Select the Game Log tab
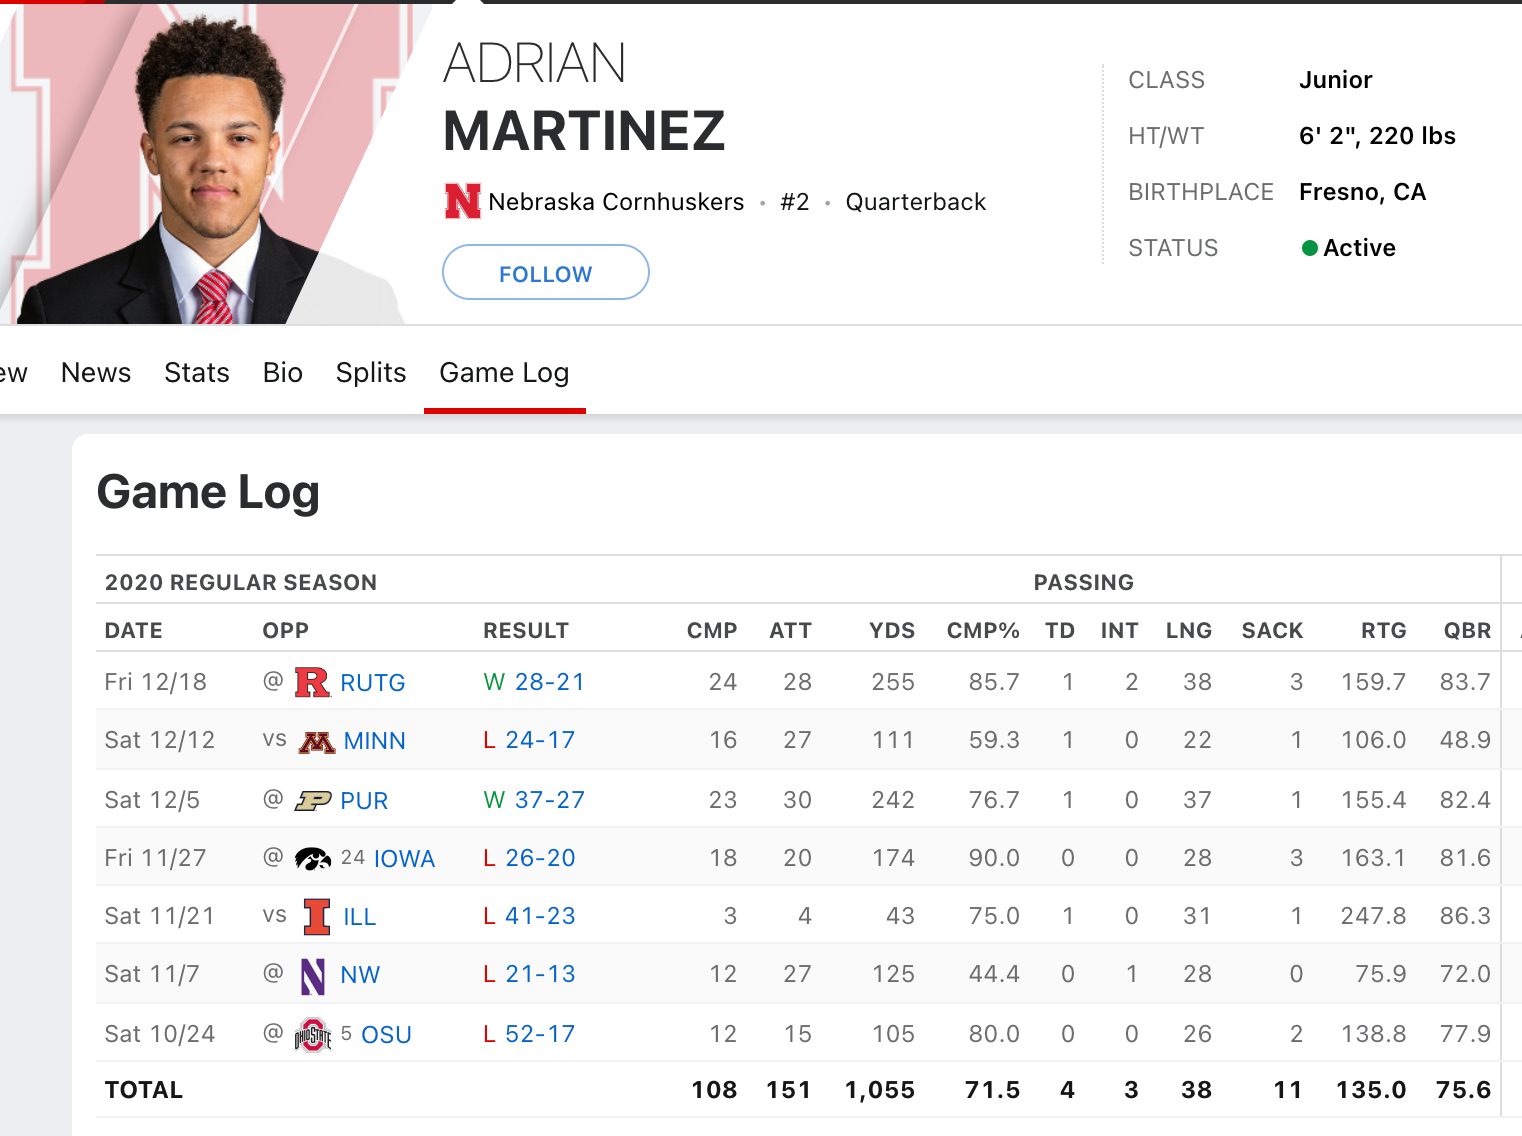Image resolution: width=1522 pixels, height=1136 pixels. tap(504, 373)
